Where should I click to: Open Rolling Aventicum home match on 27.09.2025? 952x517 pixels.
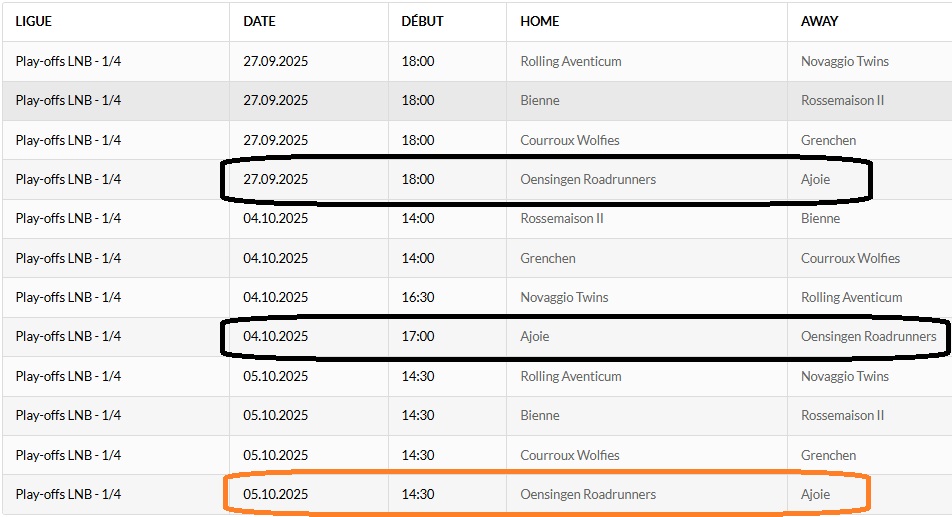click(x=571, y=61)
